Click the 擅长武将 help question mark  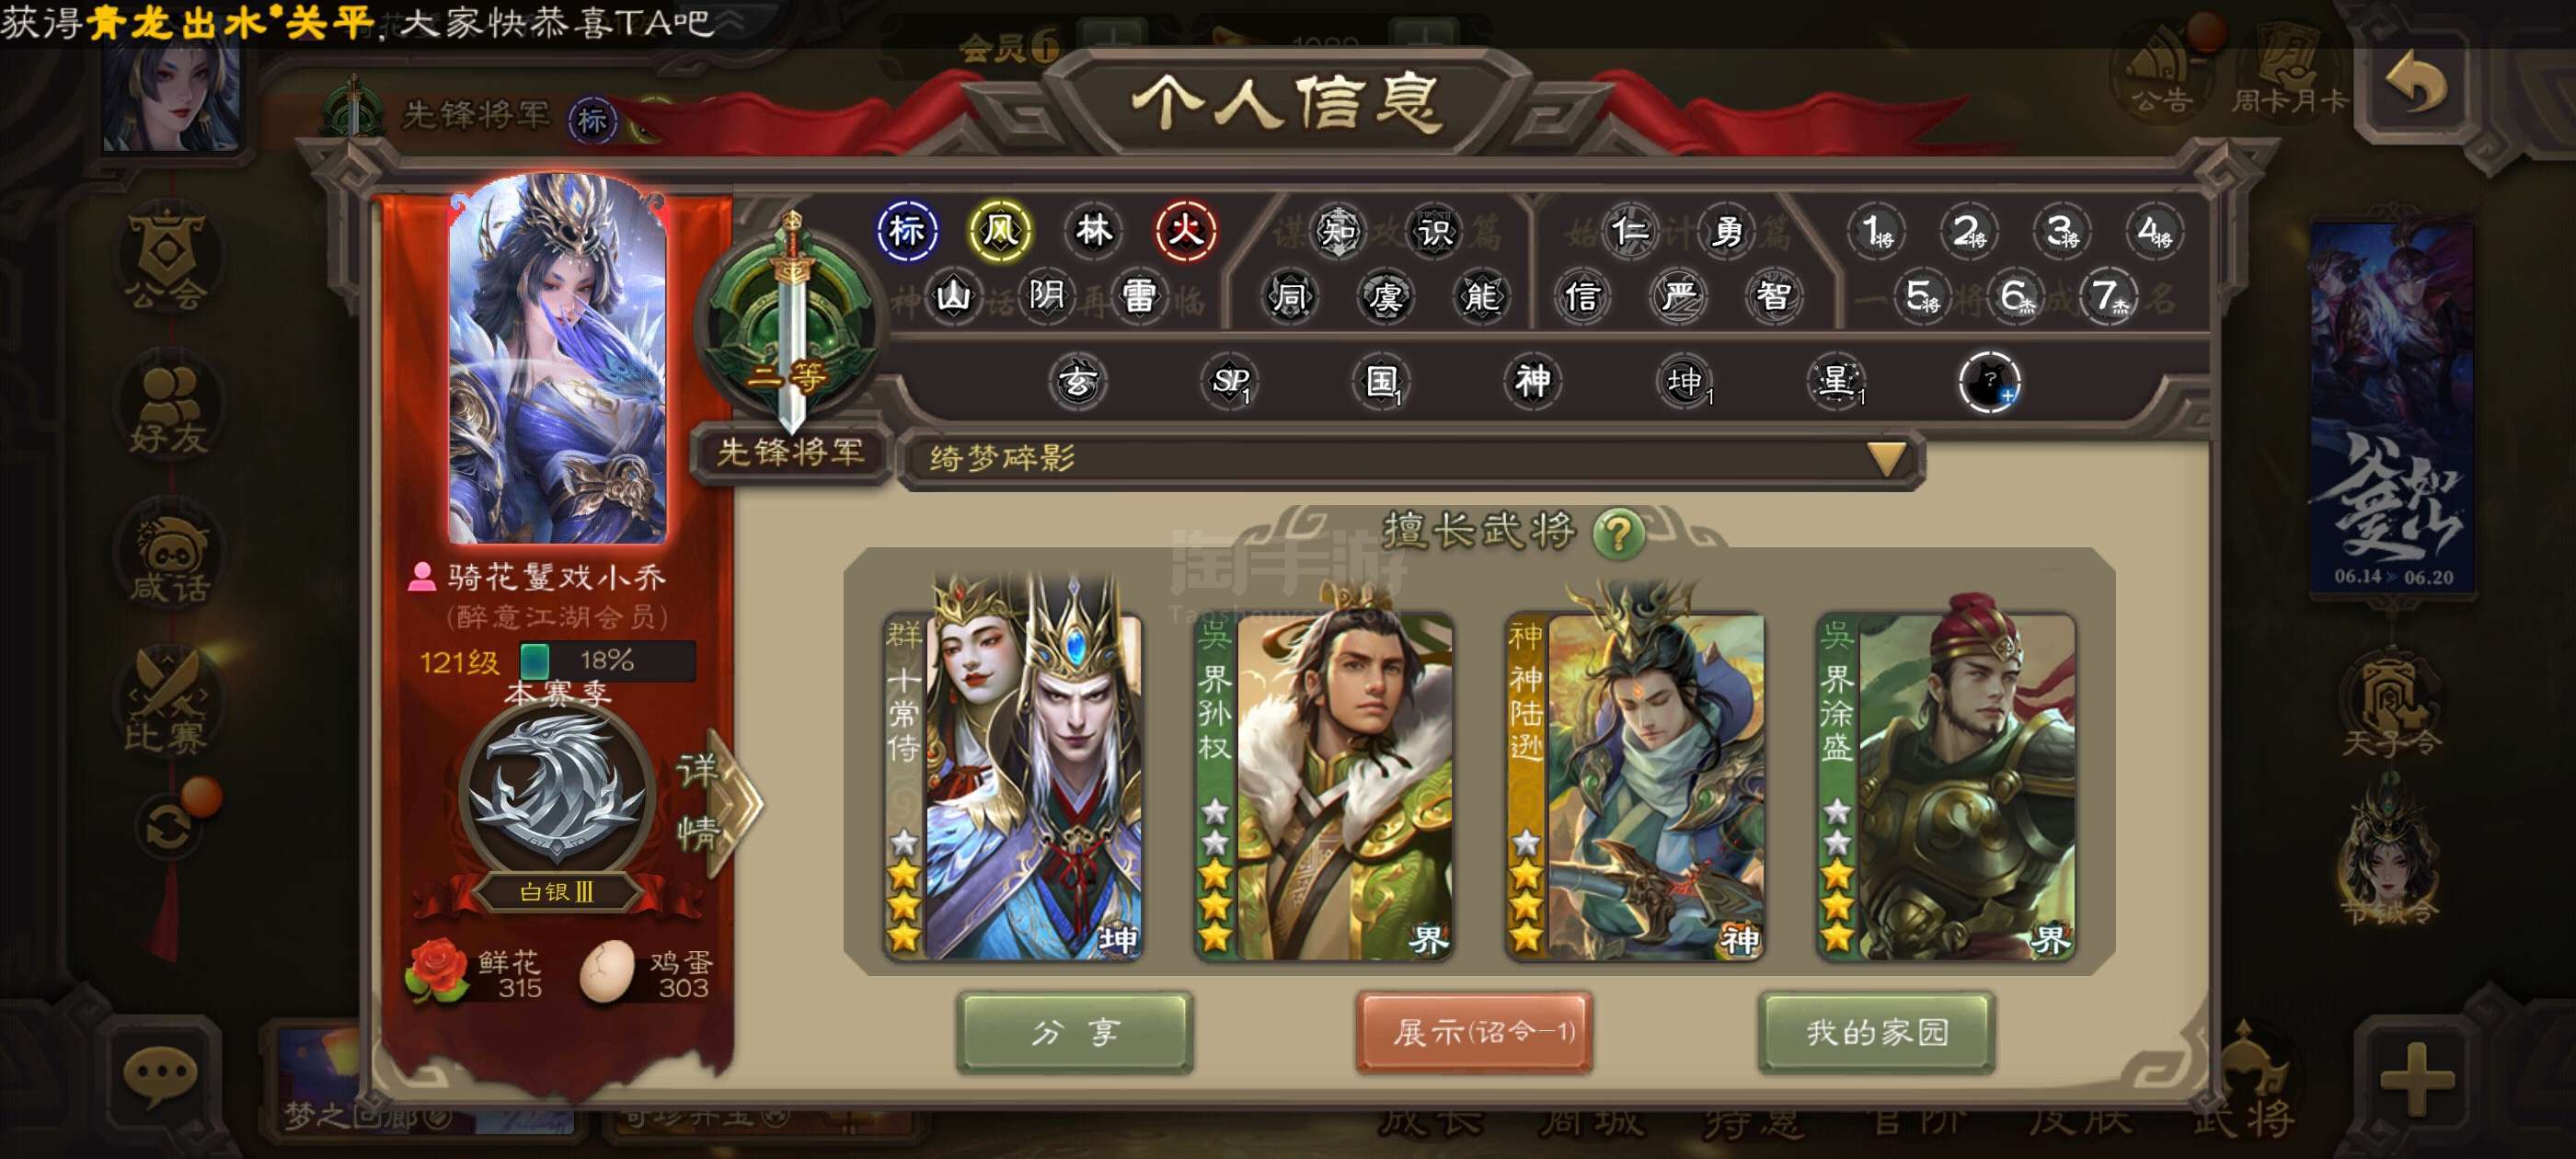(1618, 533)
